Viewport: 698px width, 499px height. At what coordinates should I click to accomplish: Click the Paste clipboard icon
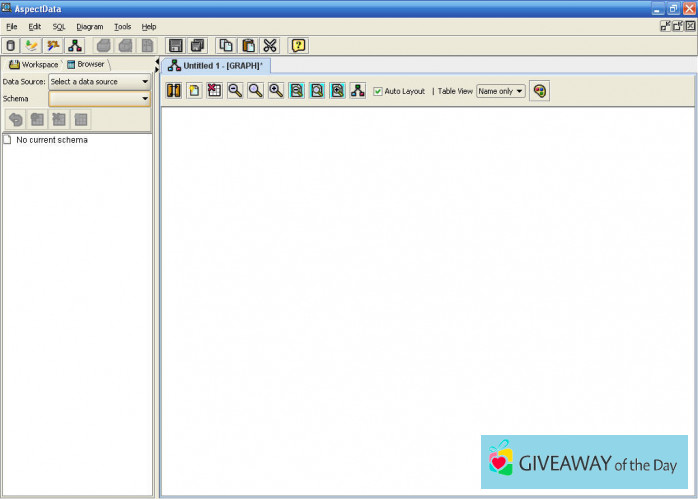tap(247, 45)
